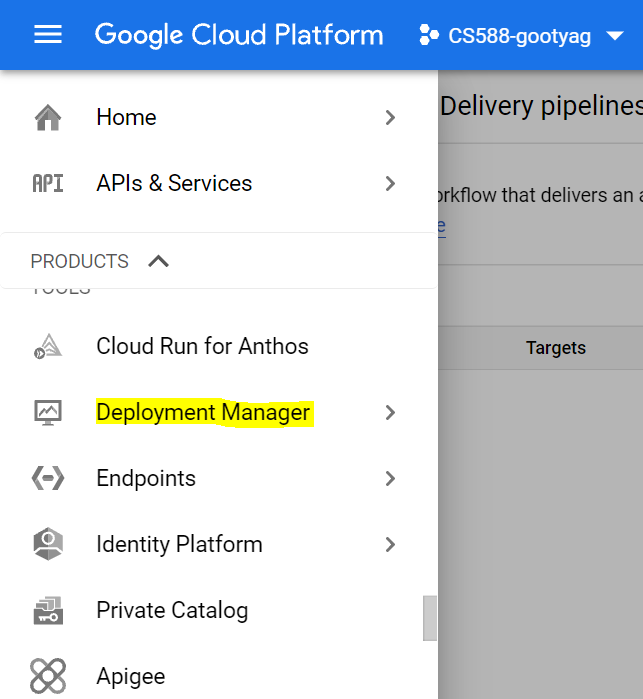Click the Delivery pipelines page heading
This screenshot has width=643, height=699.
click(x=541, y=106)
